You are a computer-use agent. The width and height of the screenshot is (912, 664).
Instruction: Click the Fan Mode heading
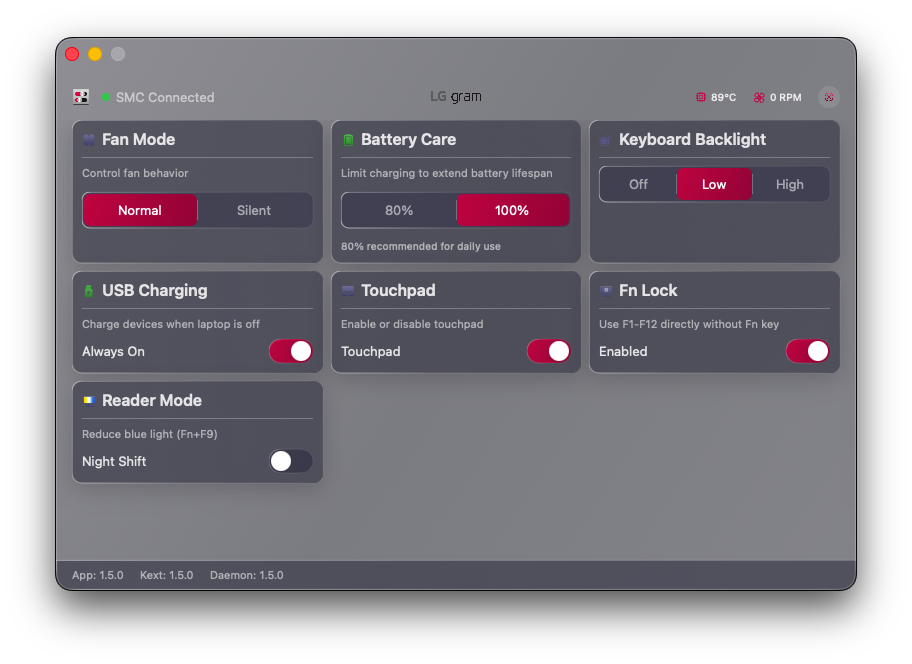coord(138,140)
